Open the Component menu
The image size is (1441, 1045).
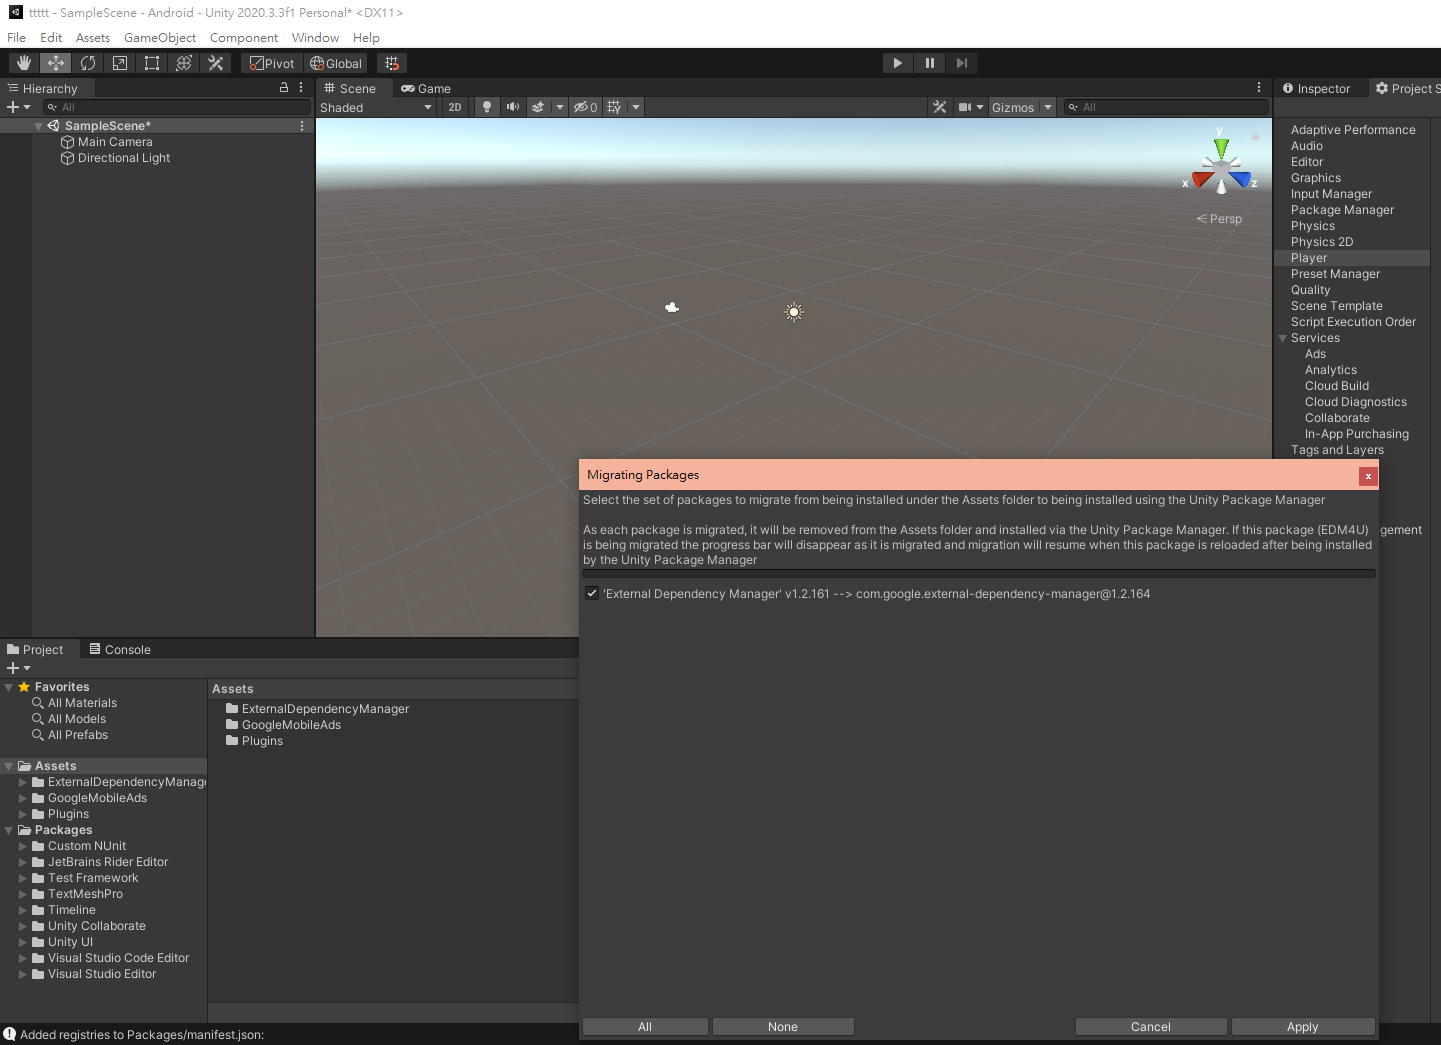click(x=244, y=38)
